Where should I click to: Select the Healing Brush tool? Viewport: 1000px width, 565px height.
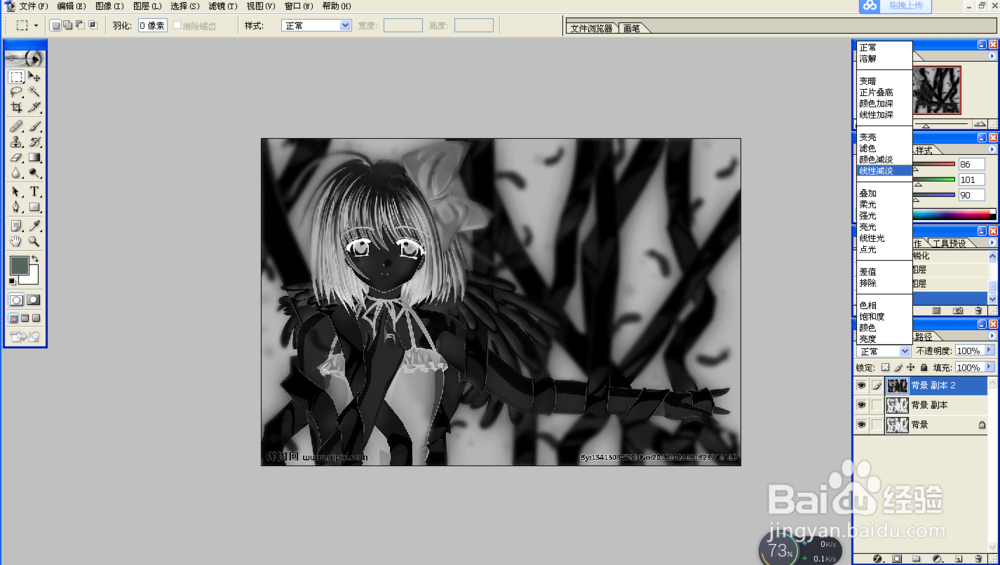tap(17, 126)
